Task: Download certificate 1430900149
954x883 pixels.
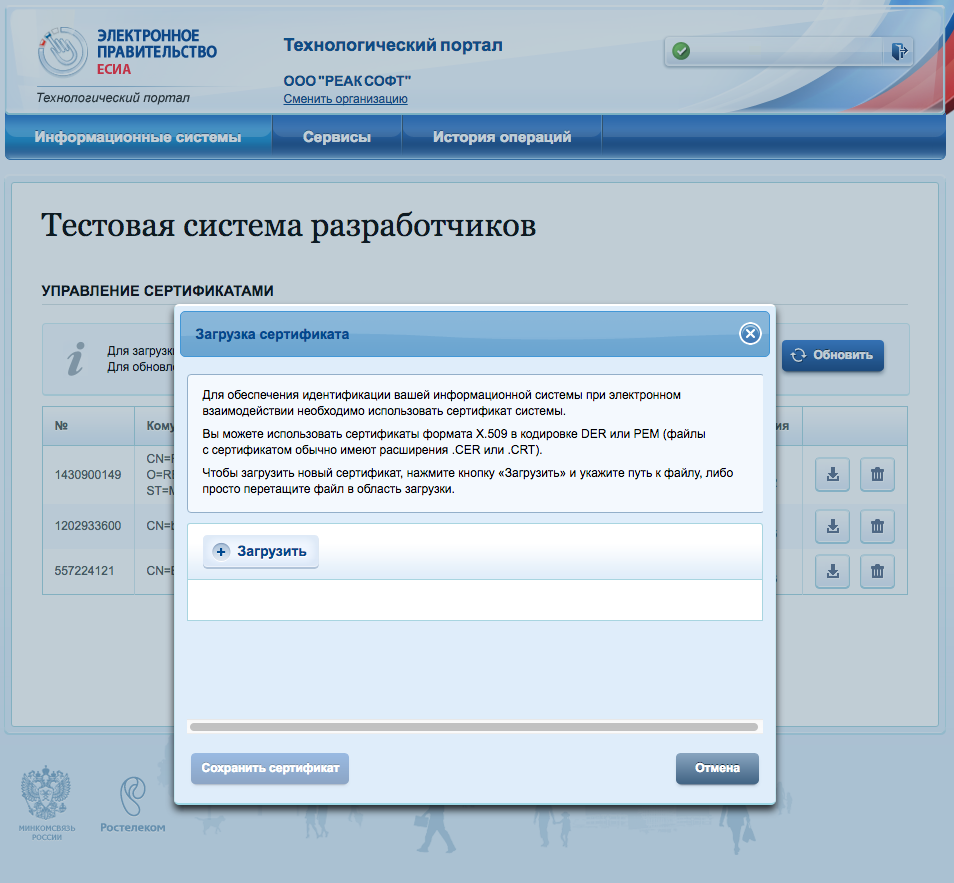Action: [832, 474]
